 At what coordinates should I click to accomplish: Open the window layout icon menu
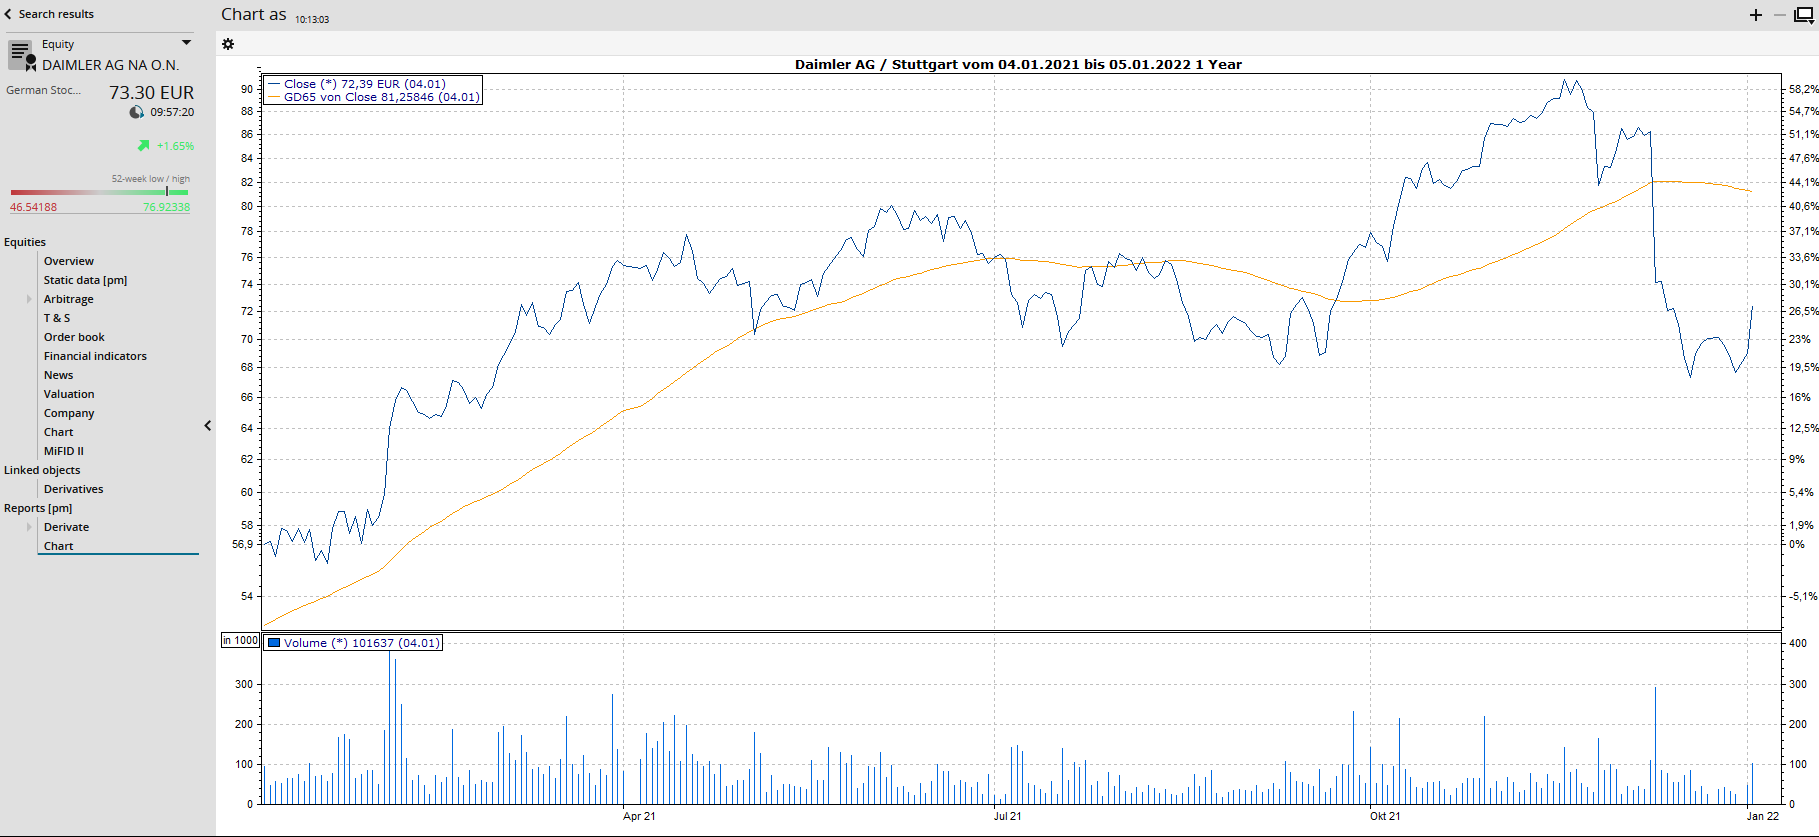click(x=1803, y=15)
